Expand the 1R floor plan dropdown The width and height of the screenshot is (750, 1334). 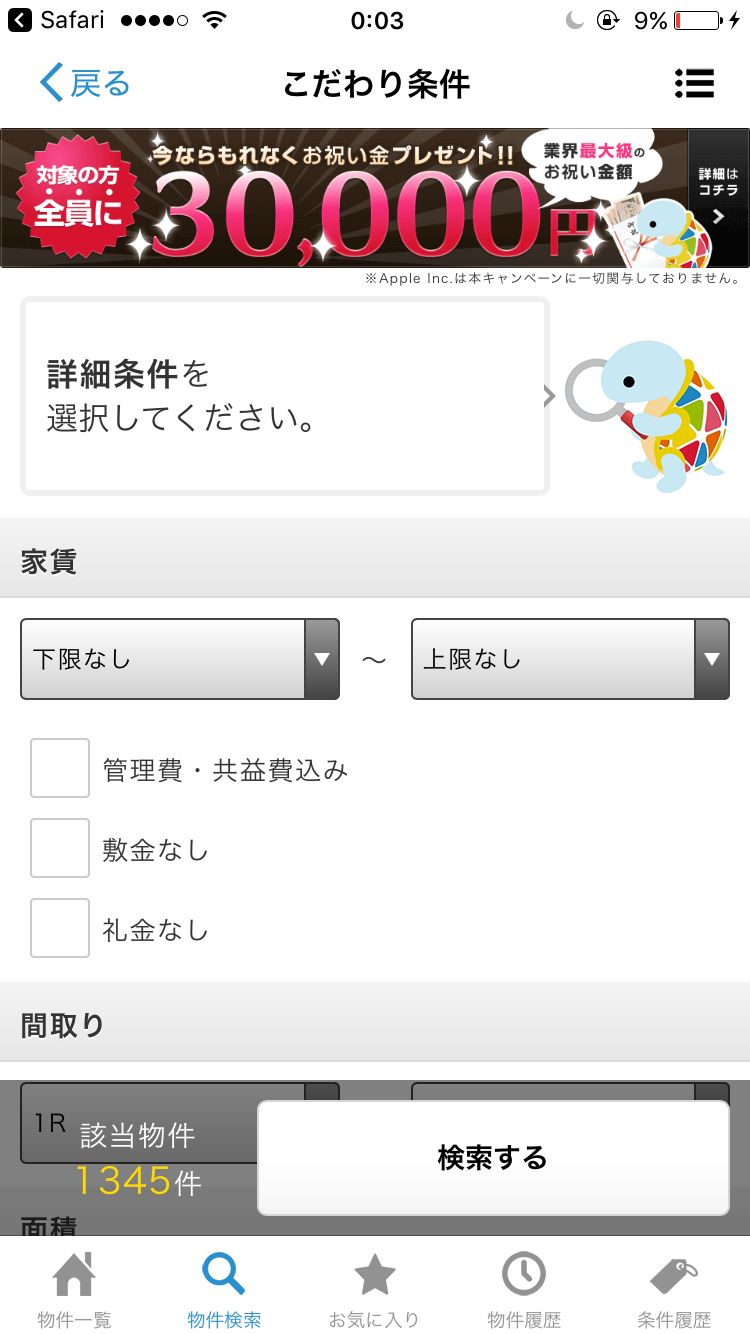(x=180, y=1122)
